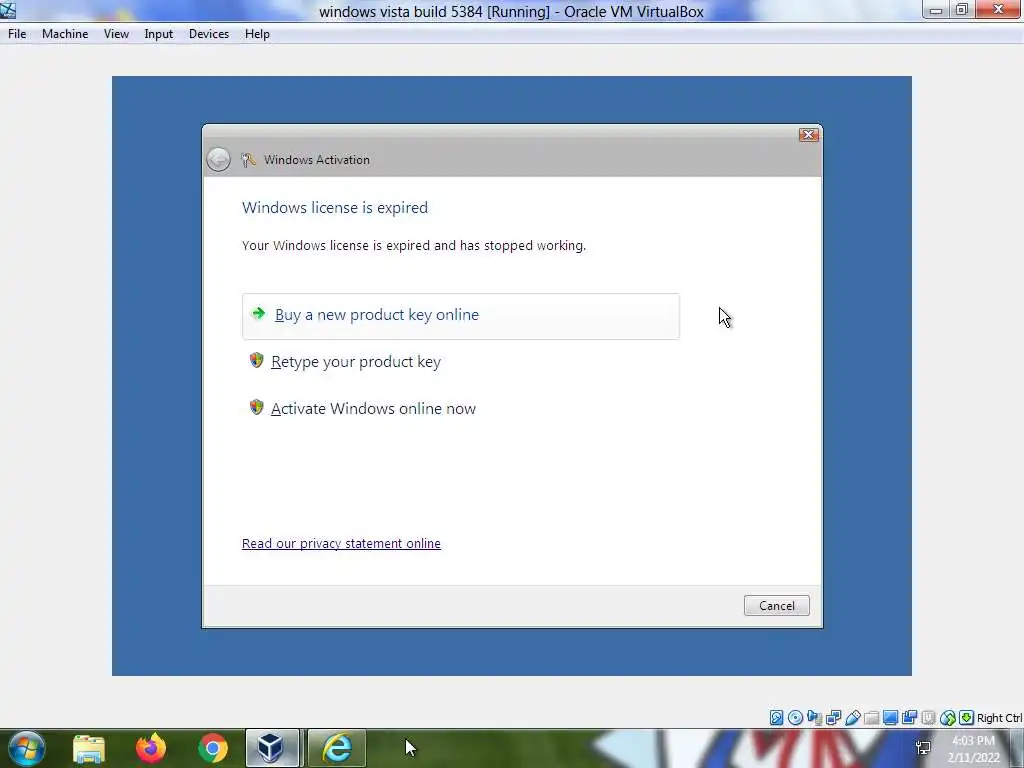The image size is (1024, 768).
Task: Open the taskbar clock showing 4:03 PM
Action: tap(974, 749)
